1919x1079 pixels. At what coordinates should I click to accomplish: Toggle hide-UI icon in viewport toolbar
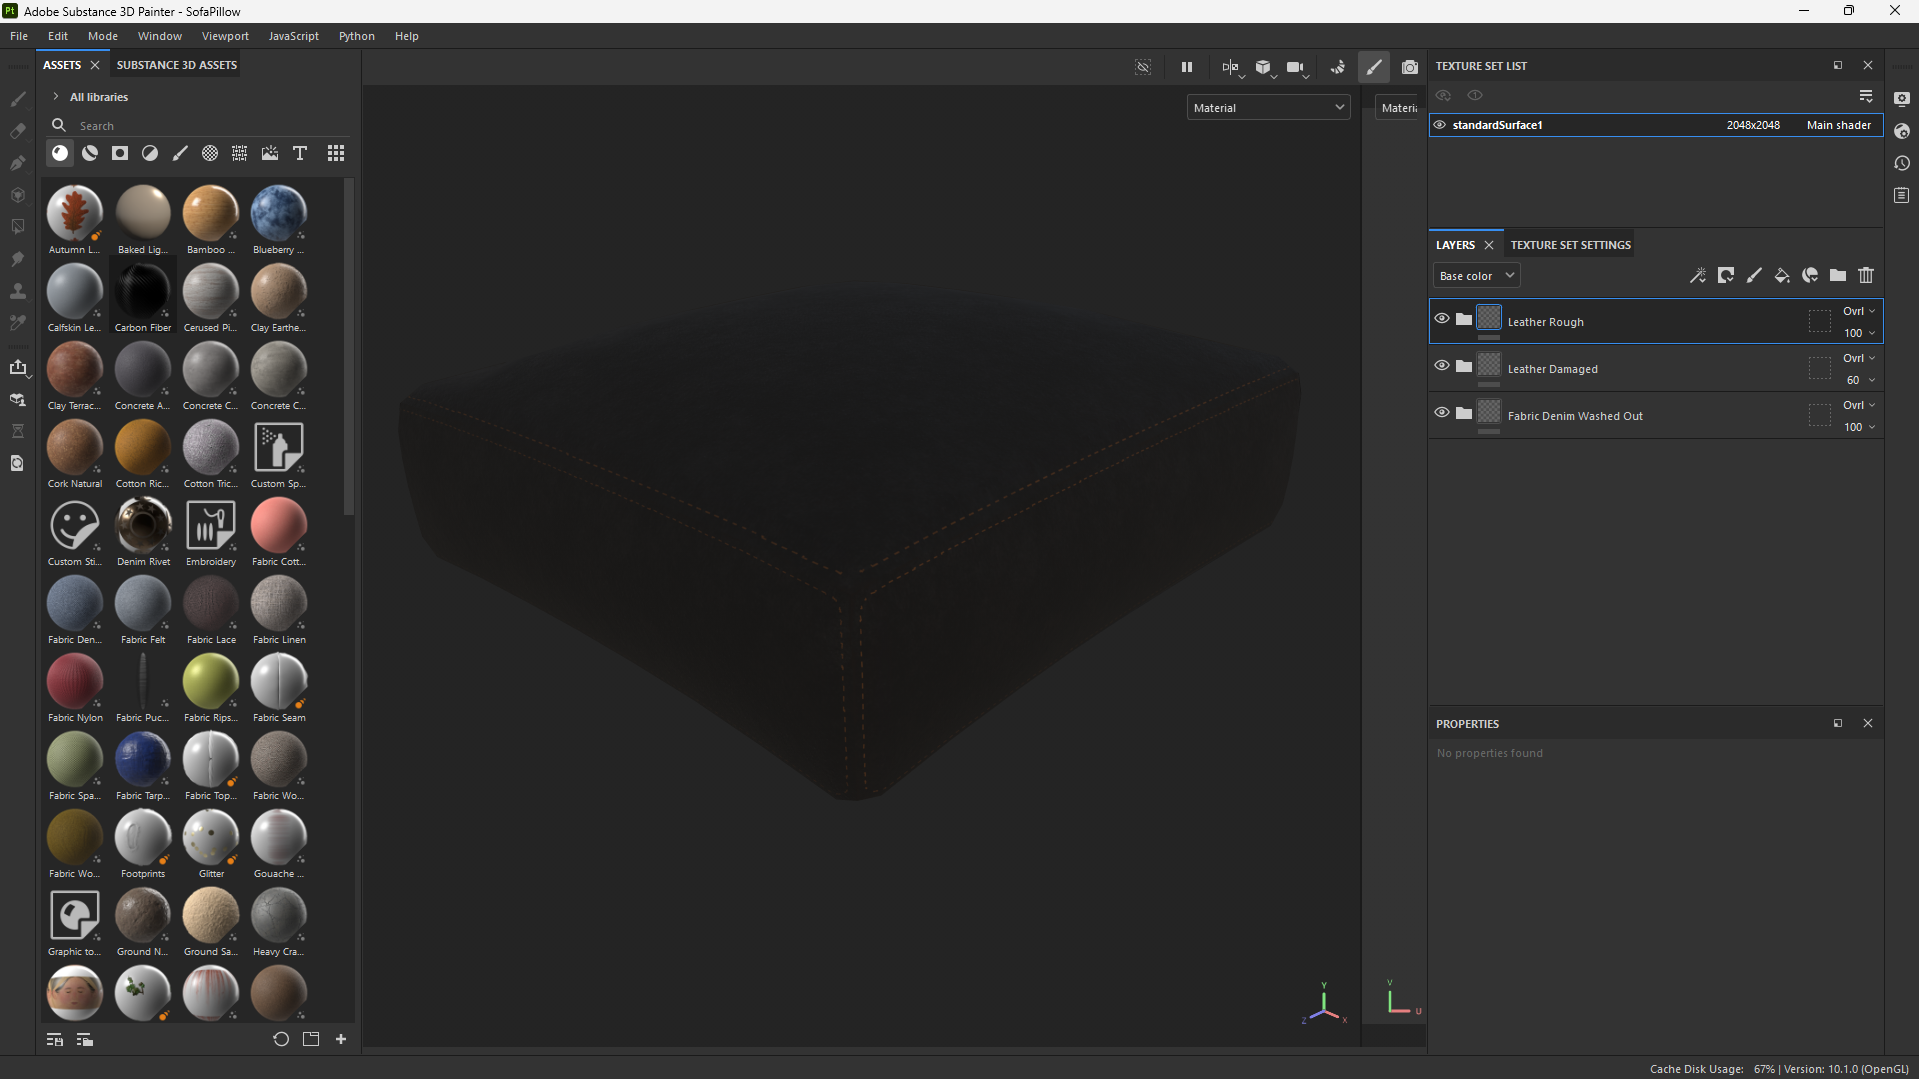click(x=1143, y=67)
